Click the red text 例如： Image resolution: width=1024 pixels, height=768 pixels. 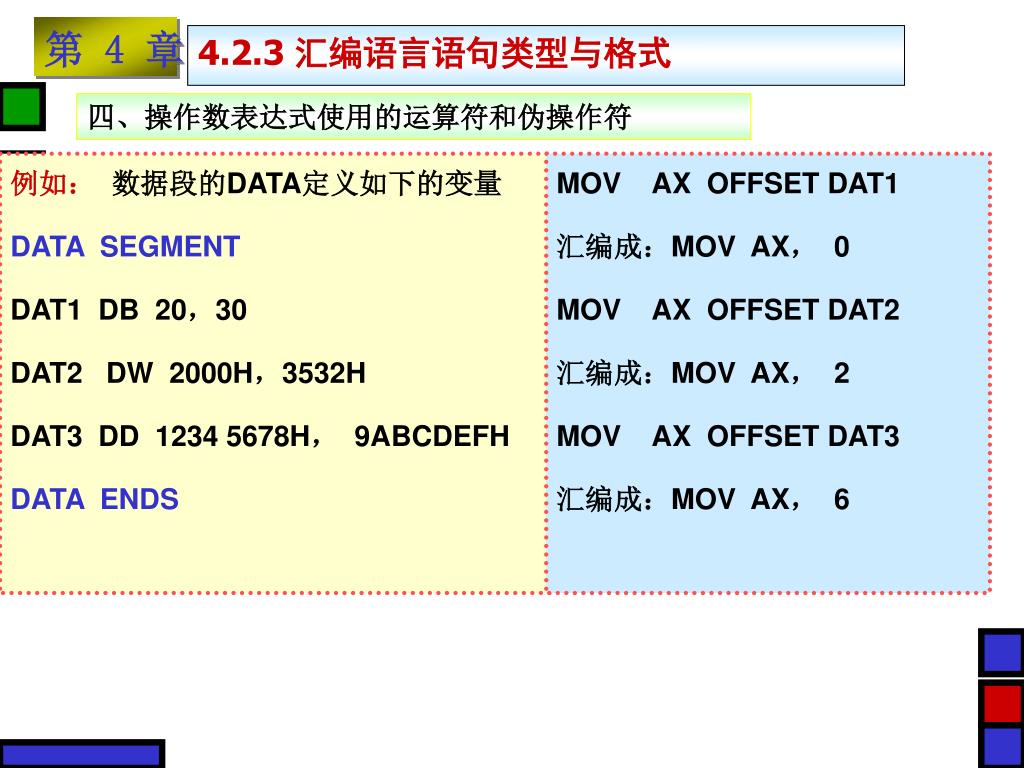click(45, 183)
